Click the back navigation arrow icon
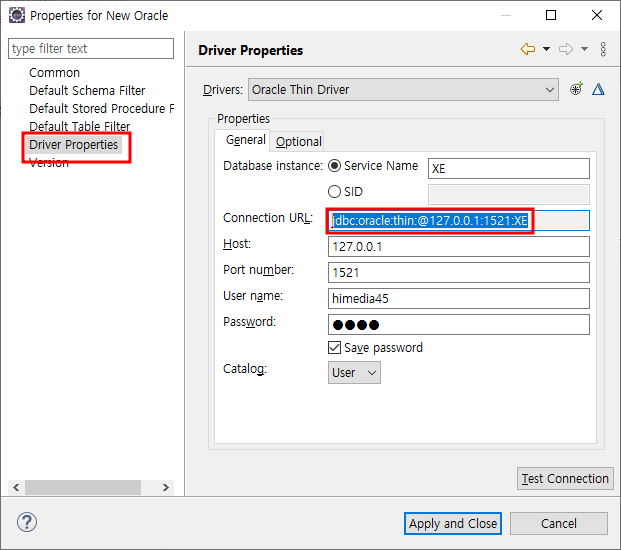Image resolution: width=621 pixels, height=550 pixels. tap(528, 49)
